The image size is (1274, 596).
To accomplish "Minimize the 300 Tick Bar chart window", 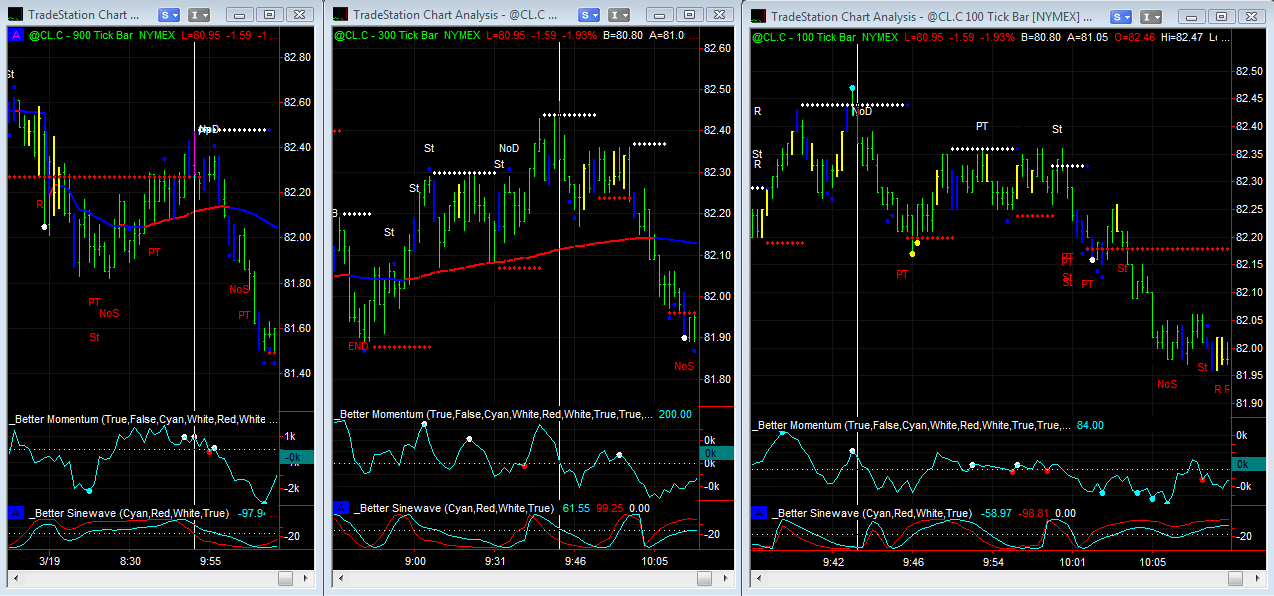I will tap(661, 15).
